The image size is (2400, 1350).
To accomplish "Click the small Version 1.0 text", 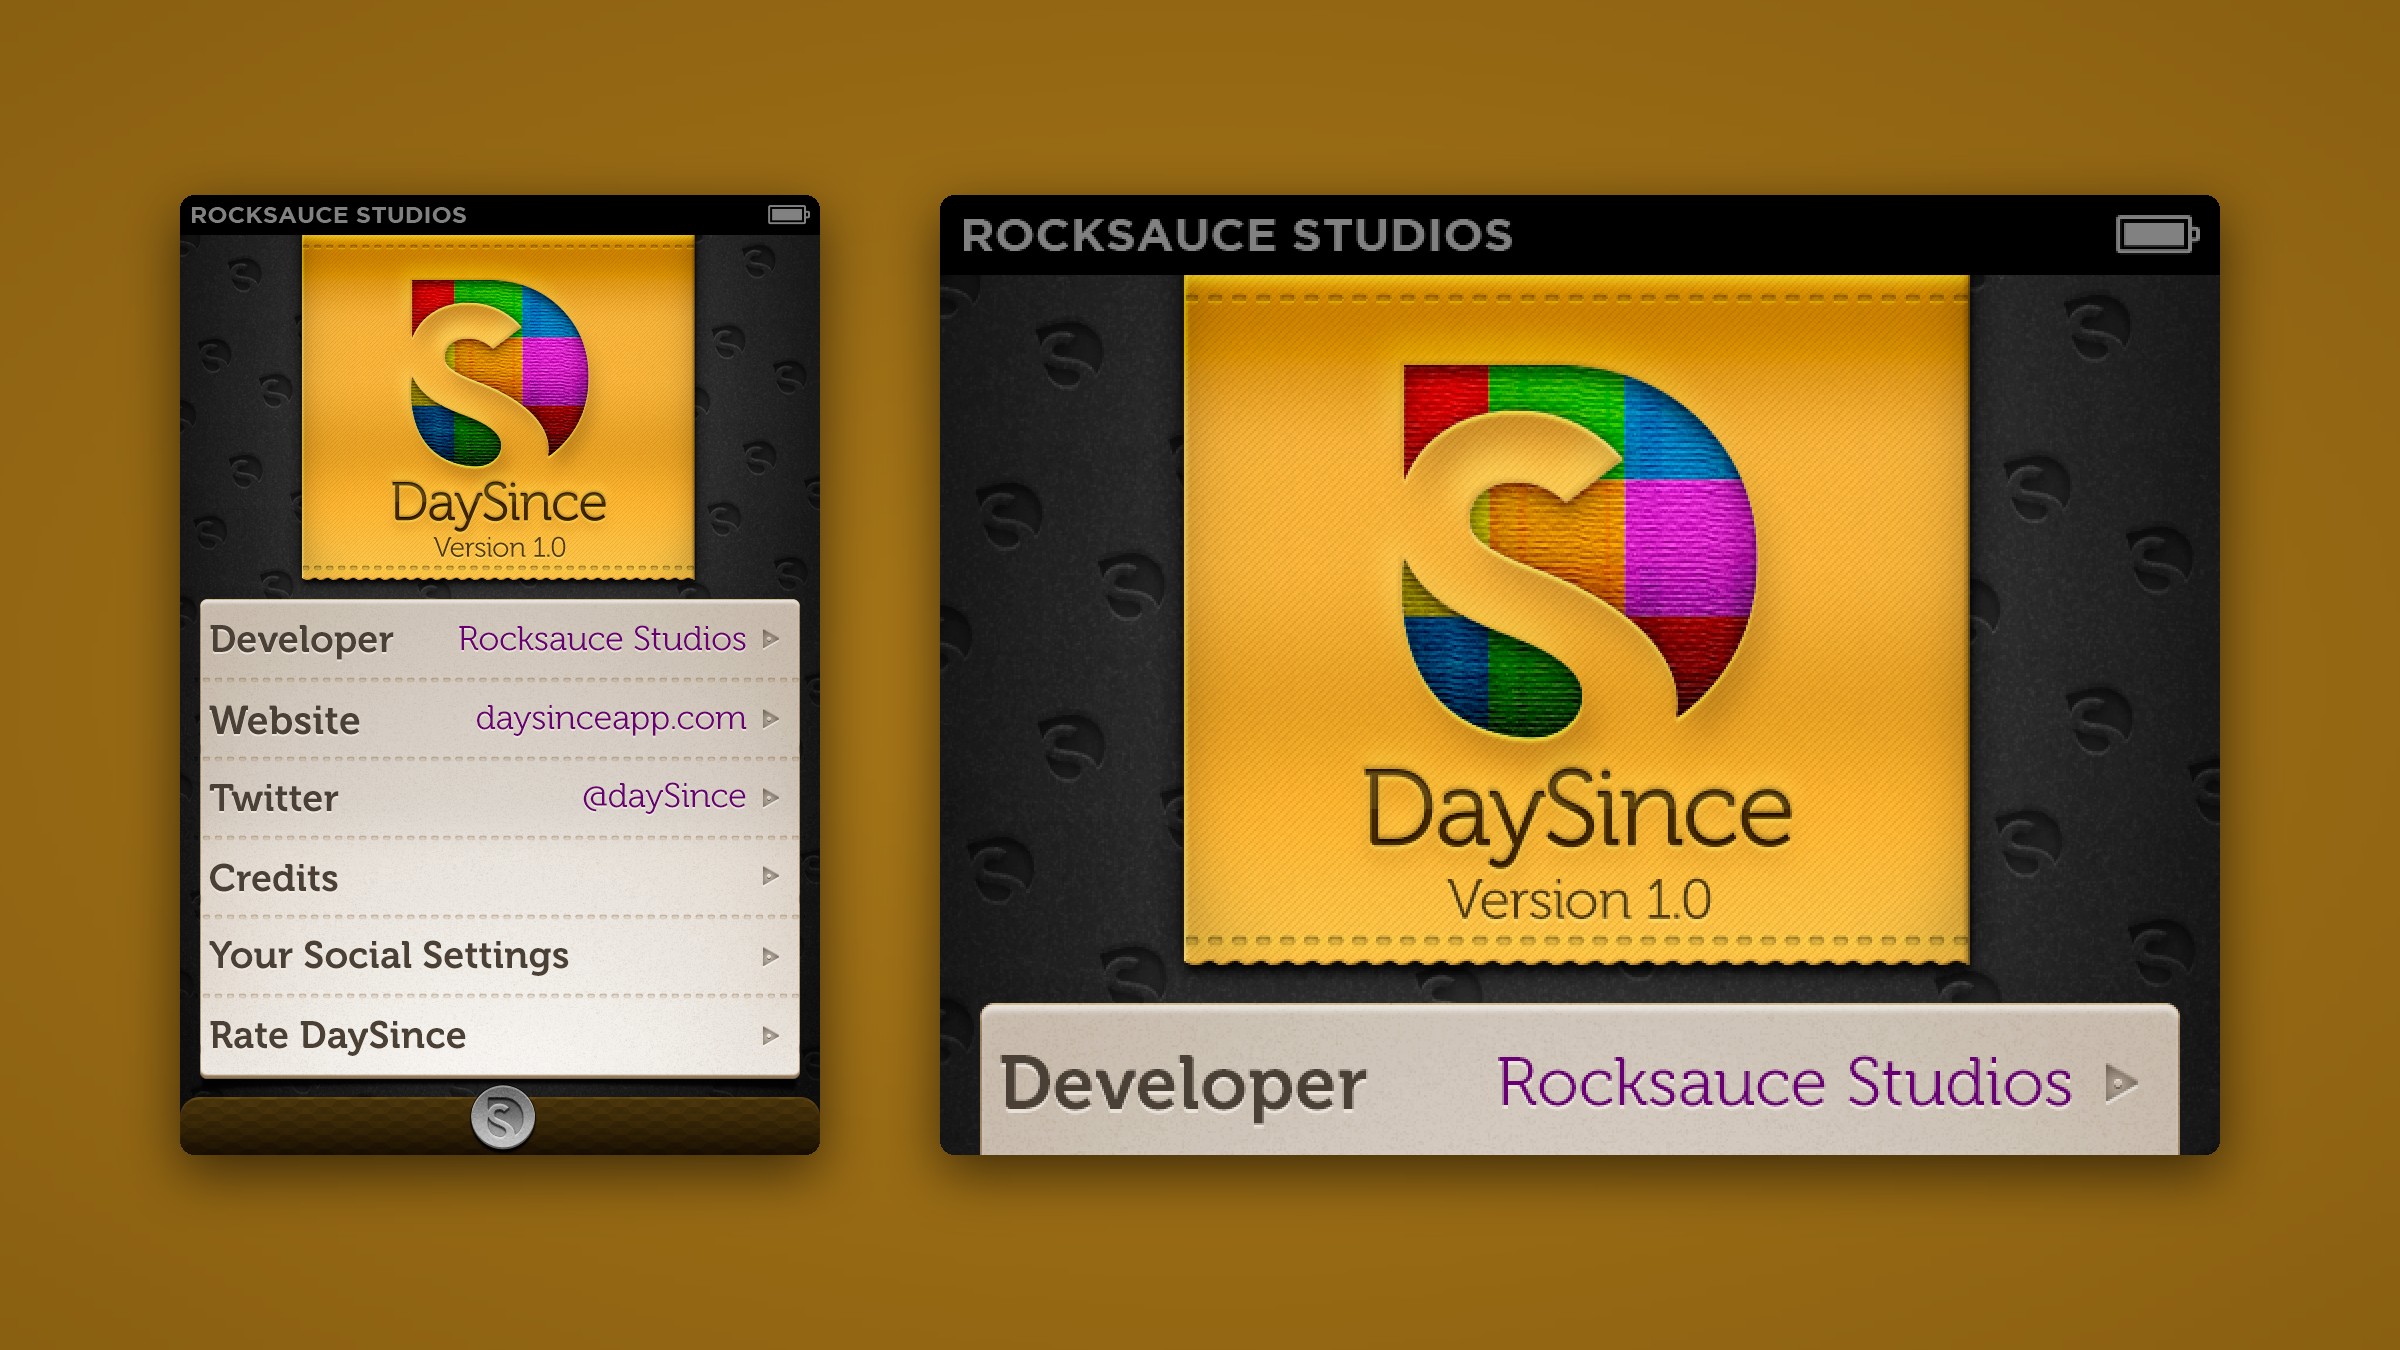I will click(x=499, y=548).
